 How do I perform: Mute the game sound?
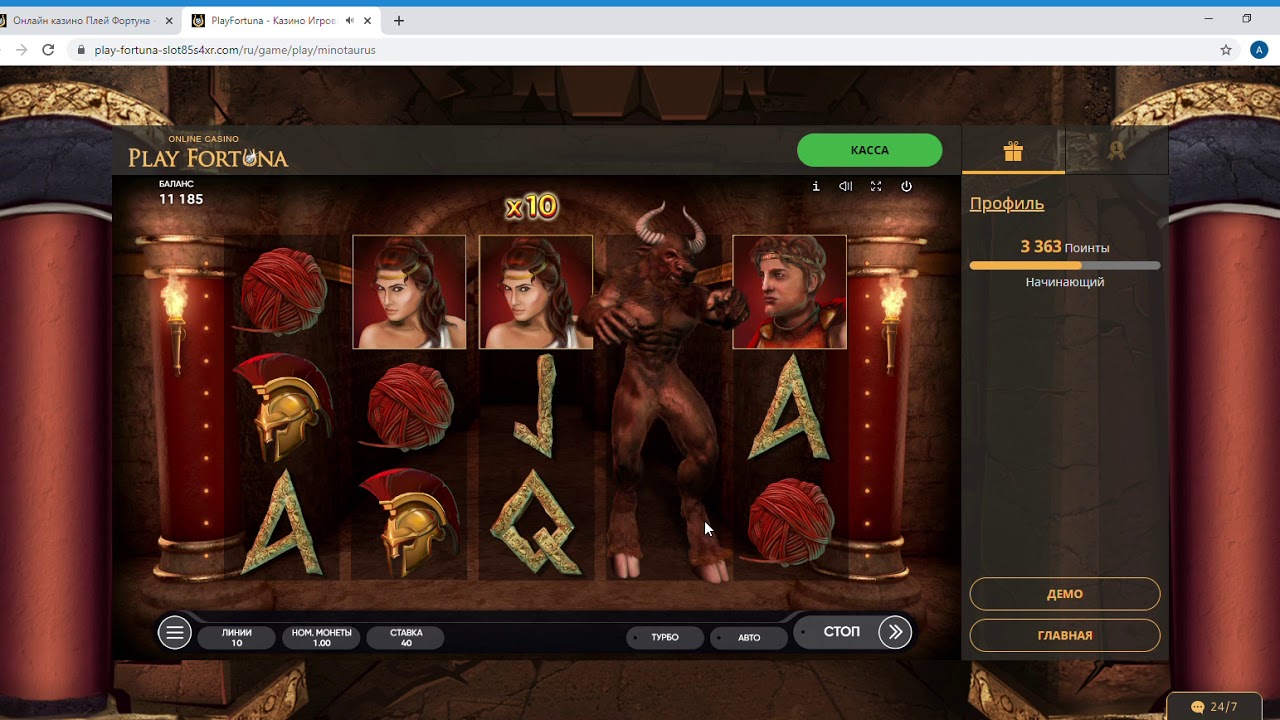click(x=846, y=186)
